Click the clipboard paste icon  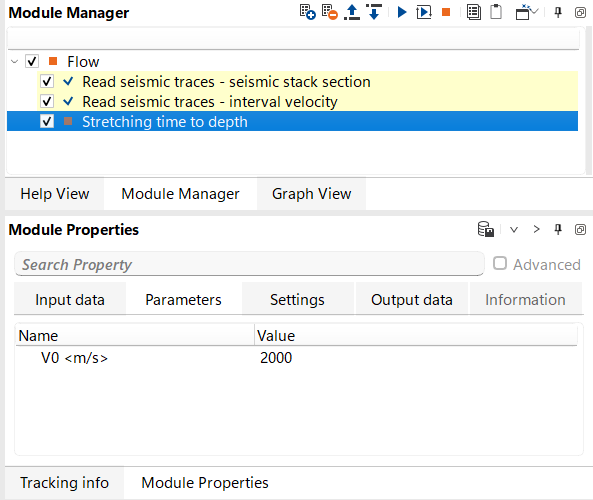pos(496,12)
